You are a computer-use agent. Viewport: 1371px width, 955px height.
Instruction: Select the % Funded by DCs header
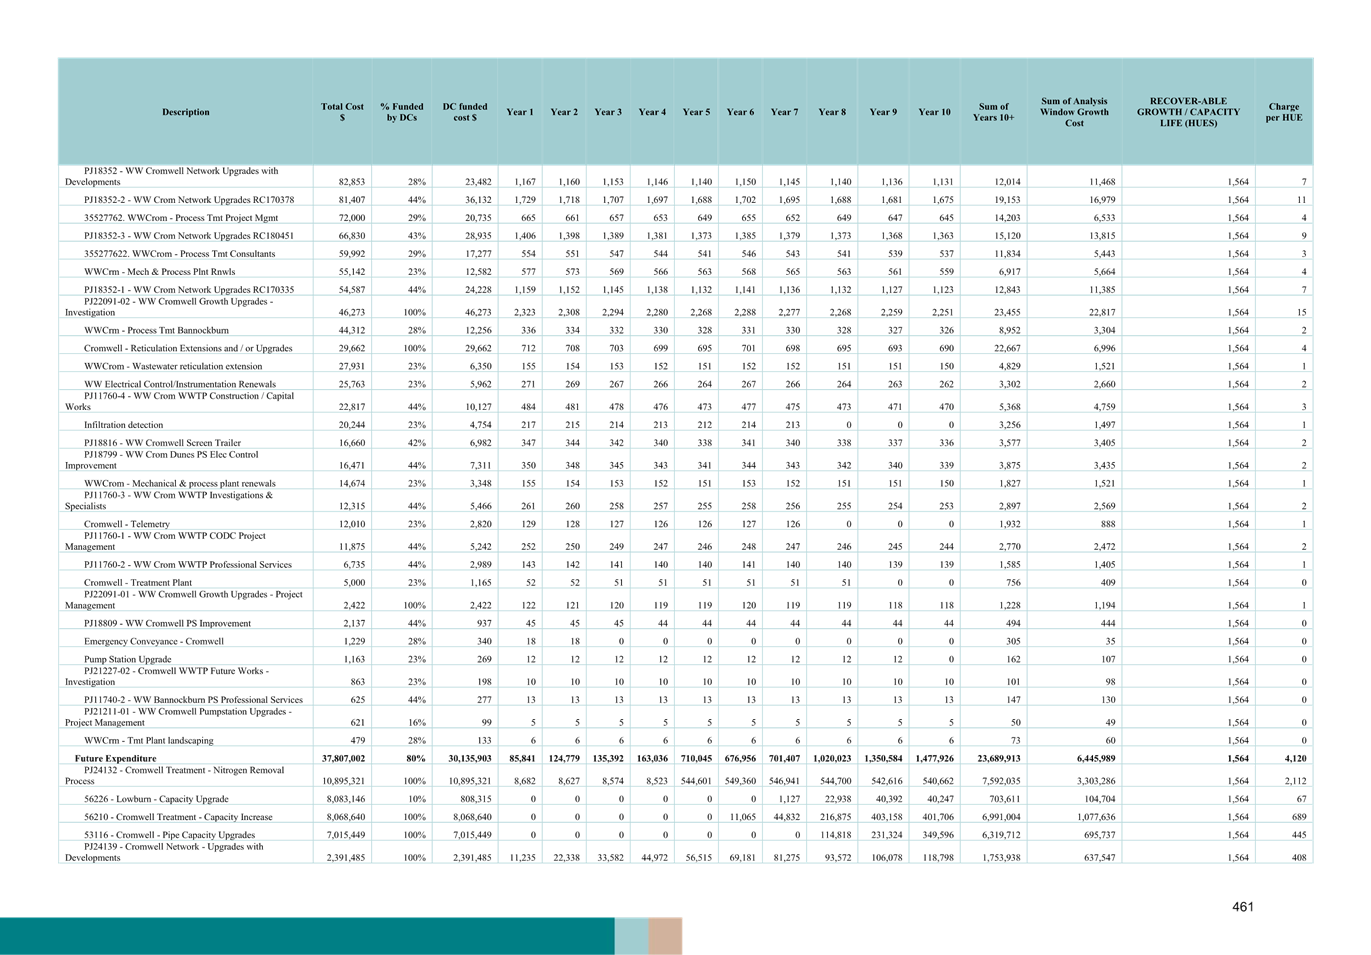click(400, 112)
